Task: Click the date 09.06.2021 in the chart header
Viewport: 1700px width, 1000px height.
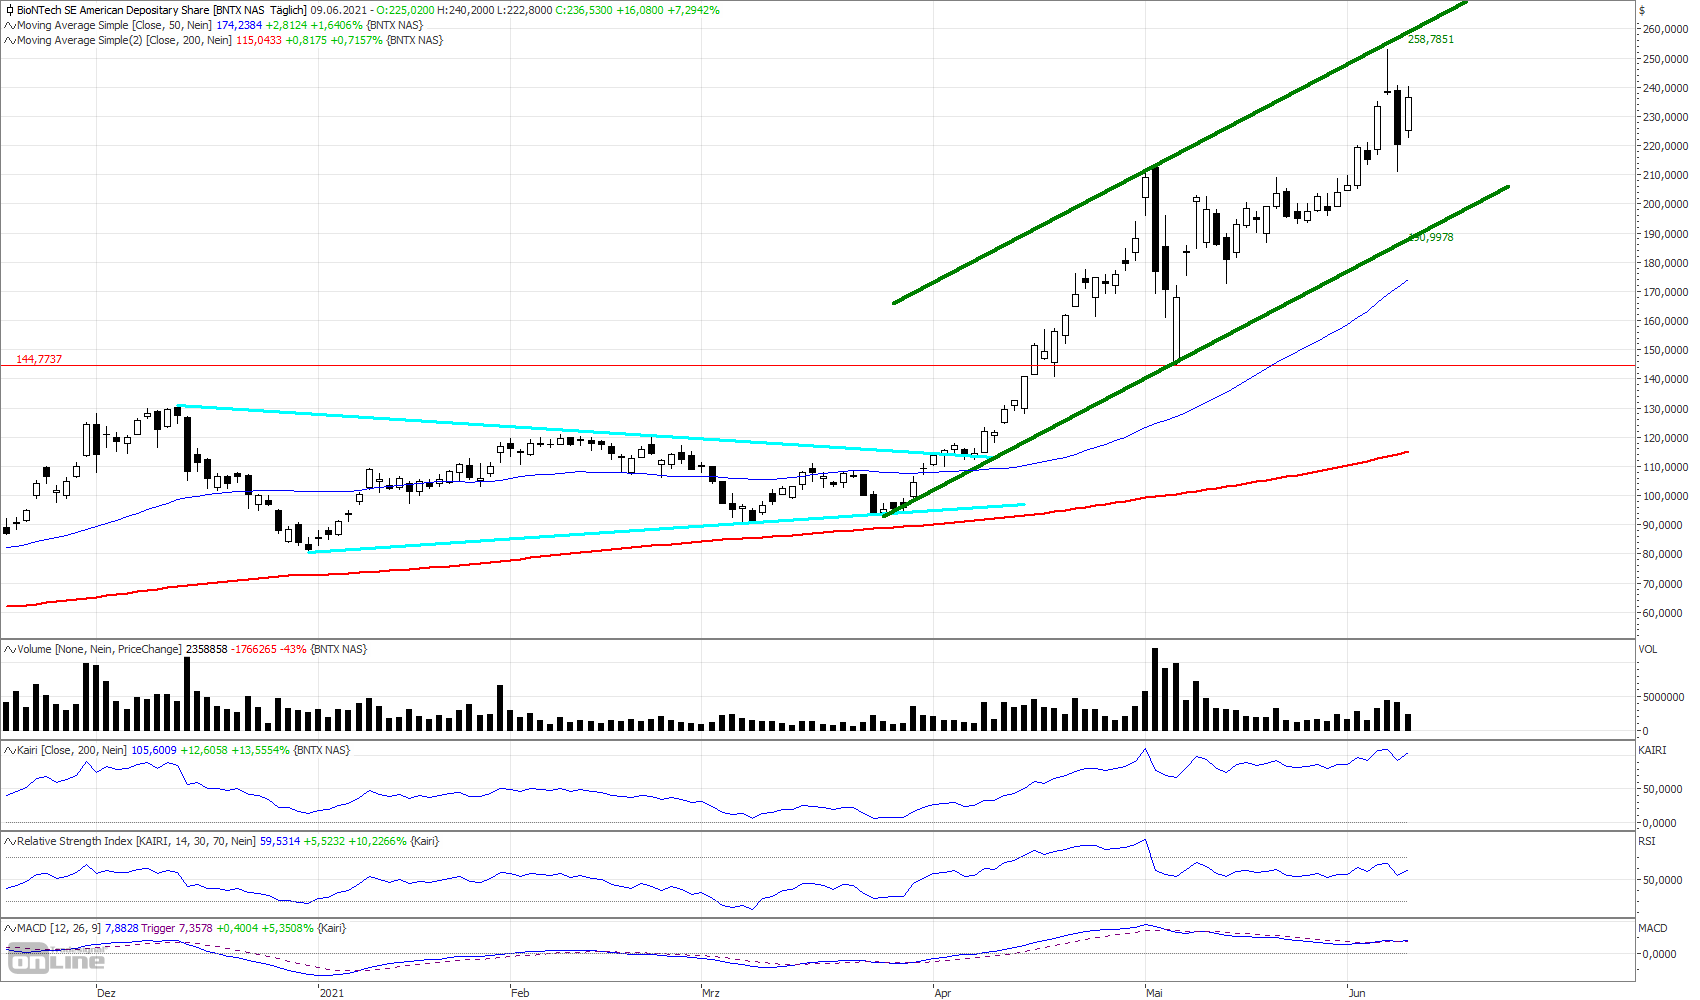Action: pyautogui.click(x=339, y=10)
